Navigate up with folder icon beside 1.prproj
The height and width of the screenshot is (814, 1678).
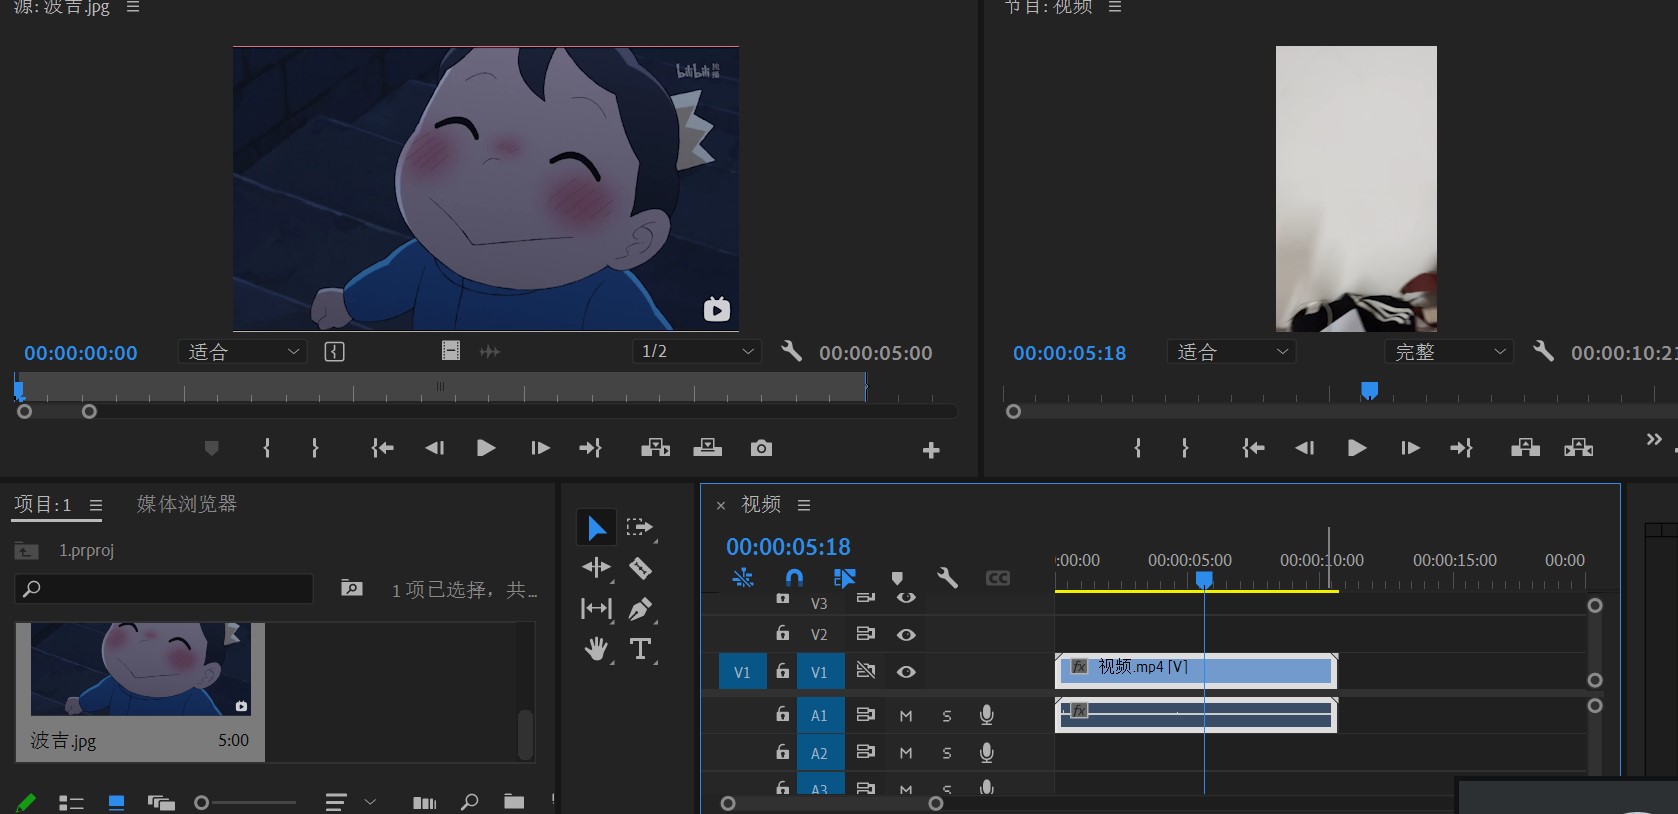[27, 551]
